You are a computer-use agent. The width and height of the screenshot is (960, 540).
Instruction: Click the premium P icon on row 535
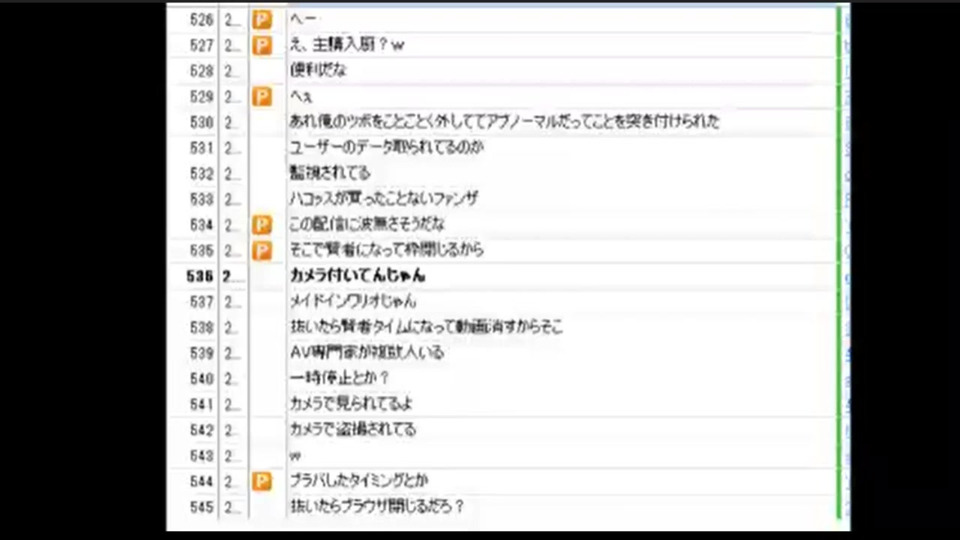point(262,250)
